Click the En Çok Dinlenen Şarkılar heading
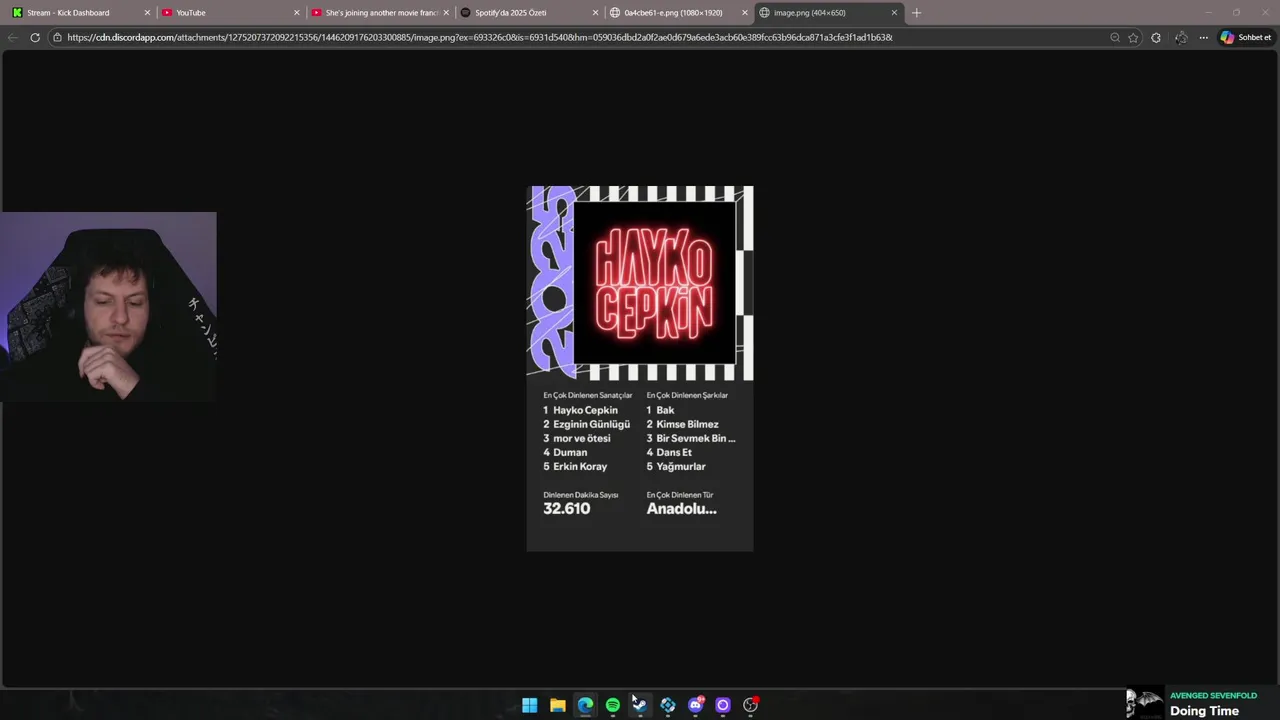 coord(687,395)
